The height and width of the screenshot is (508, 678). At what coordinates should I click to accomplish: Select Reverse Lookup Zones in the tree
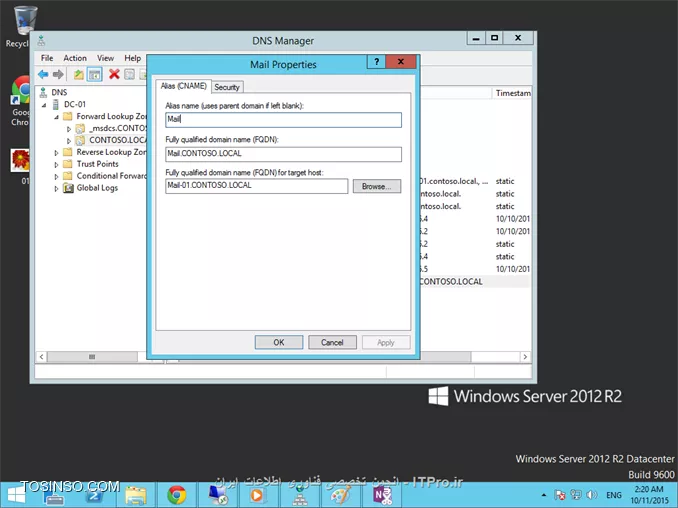tap(111, 152)
